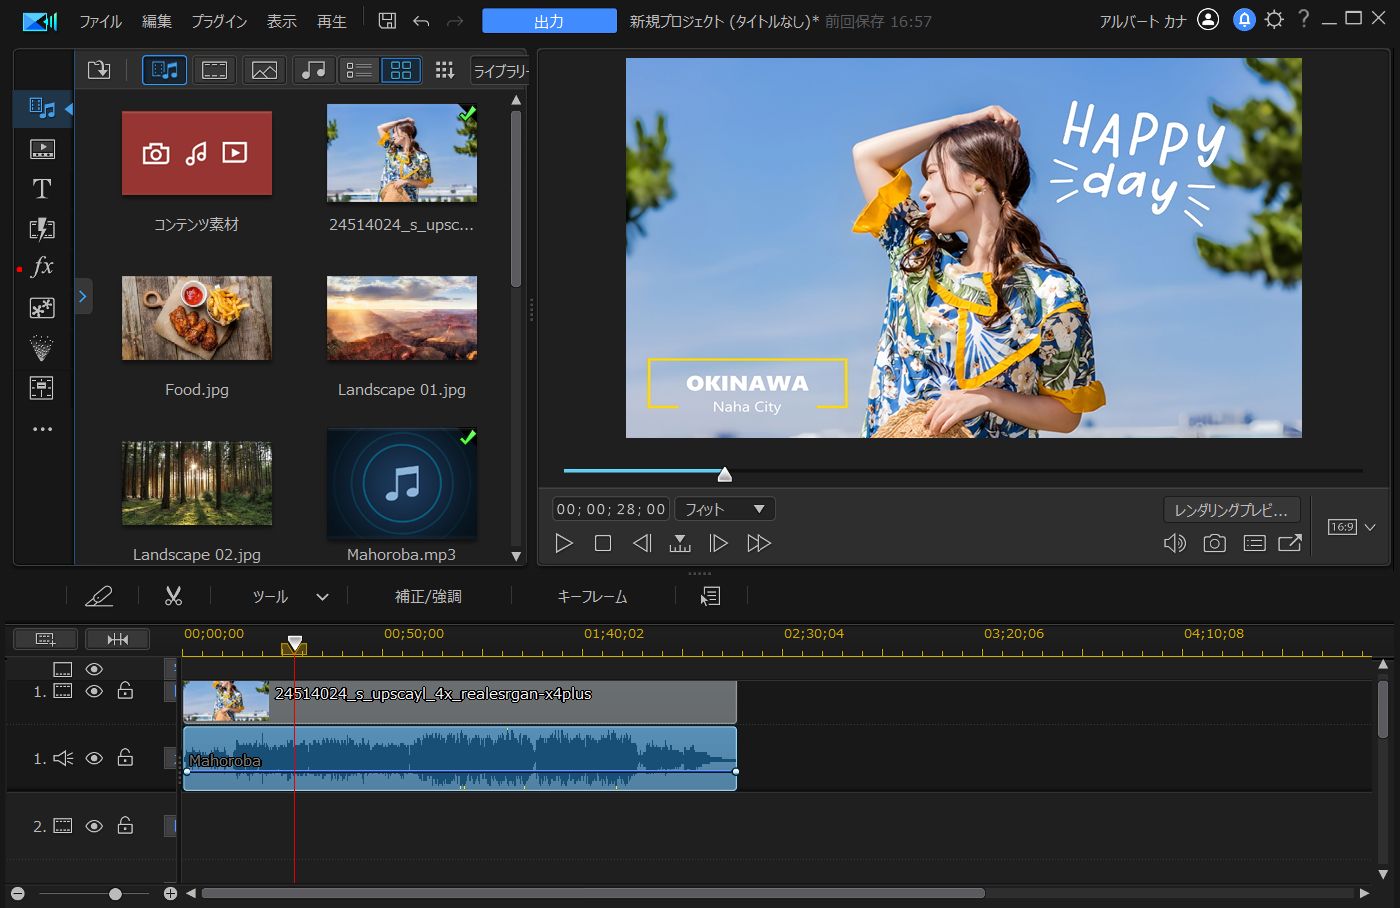The width and height of the screenshot is (1400, 908).
Task: Undock the preview window icon
Action: click(x=1290, y=543)
